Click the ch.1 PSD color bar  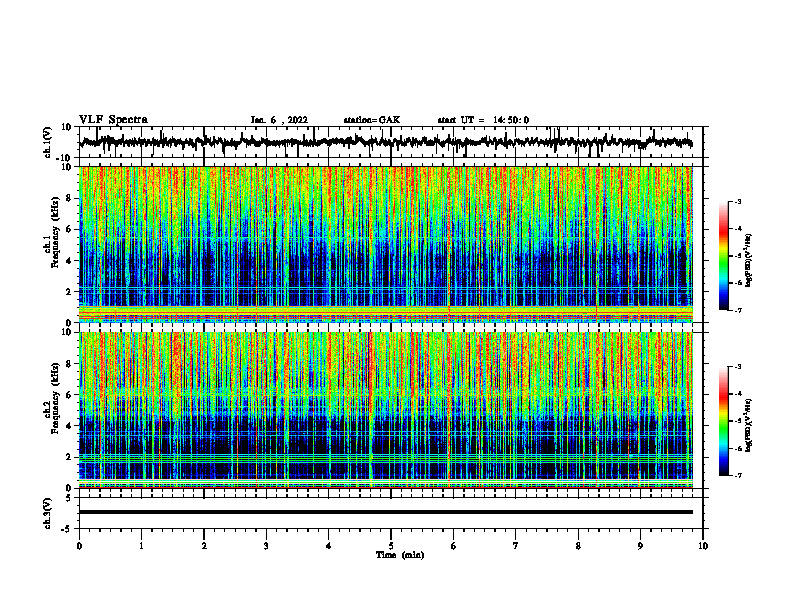723,256
